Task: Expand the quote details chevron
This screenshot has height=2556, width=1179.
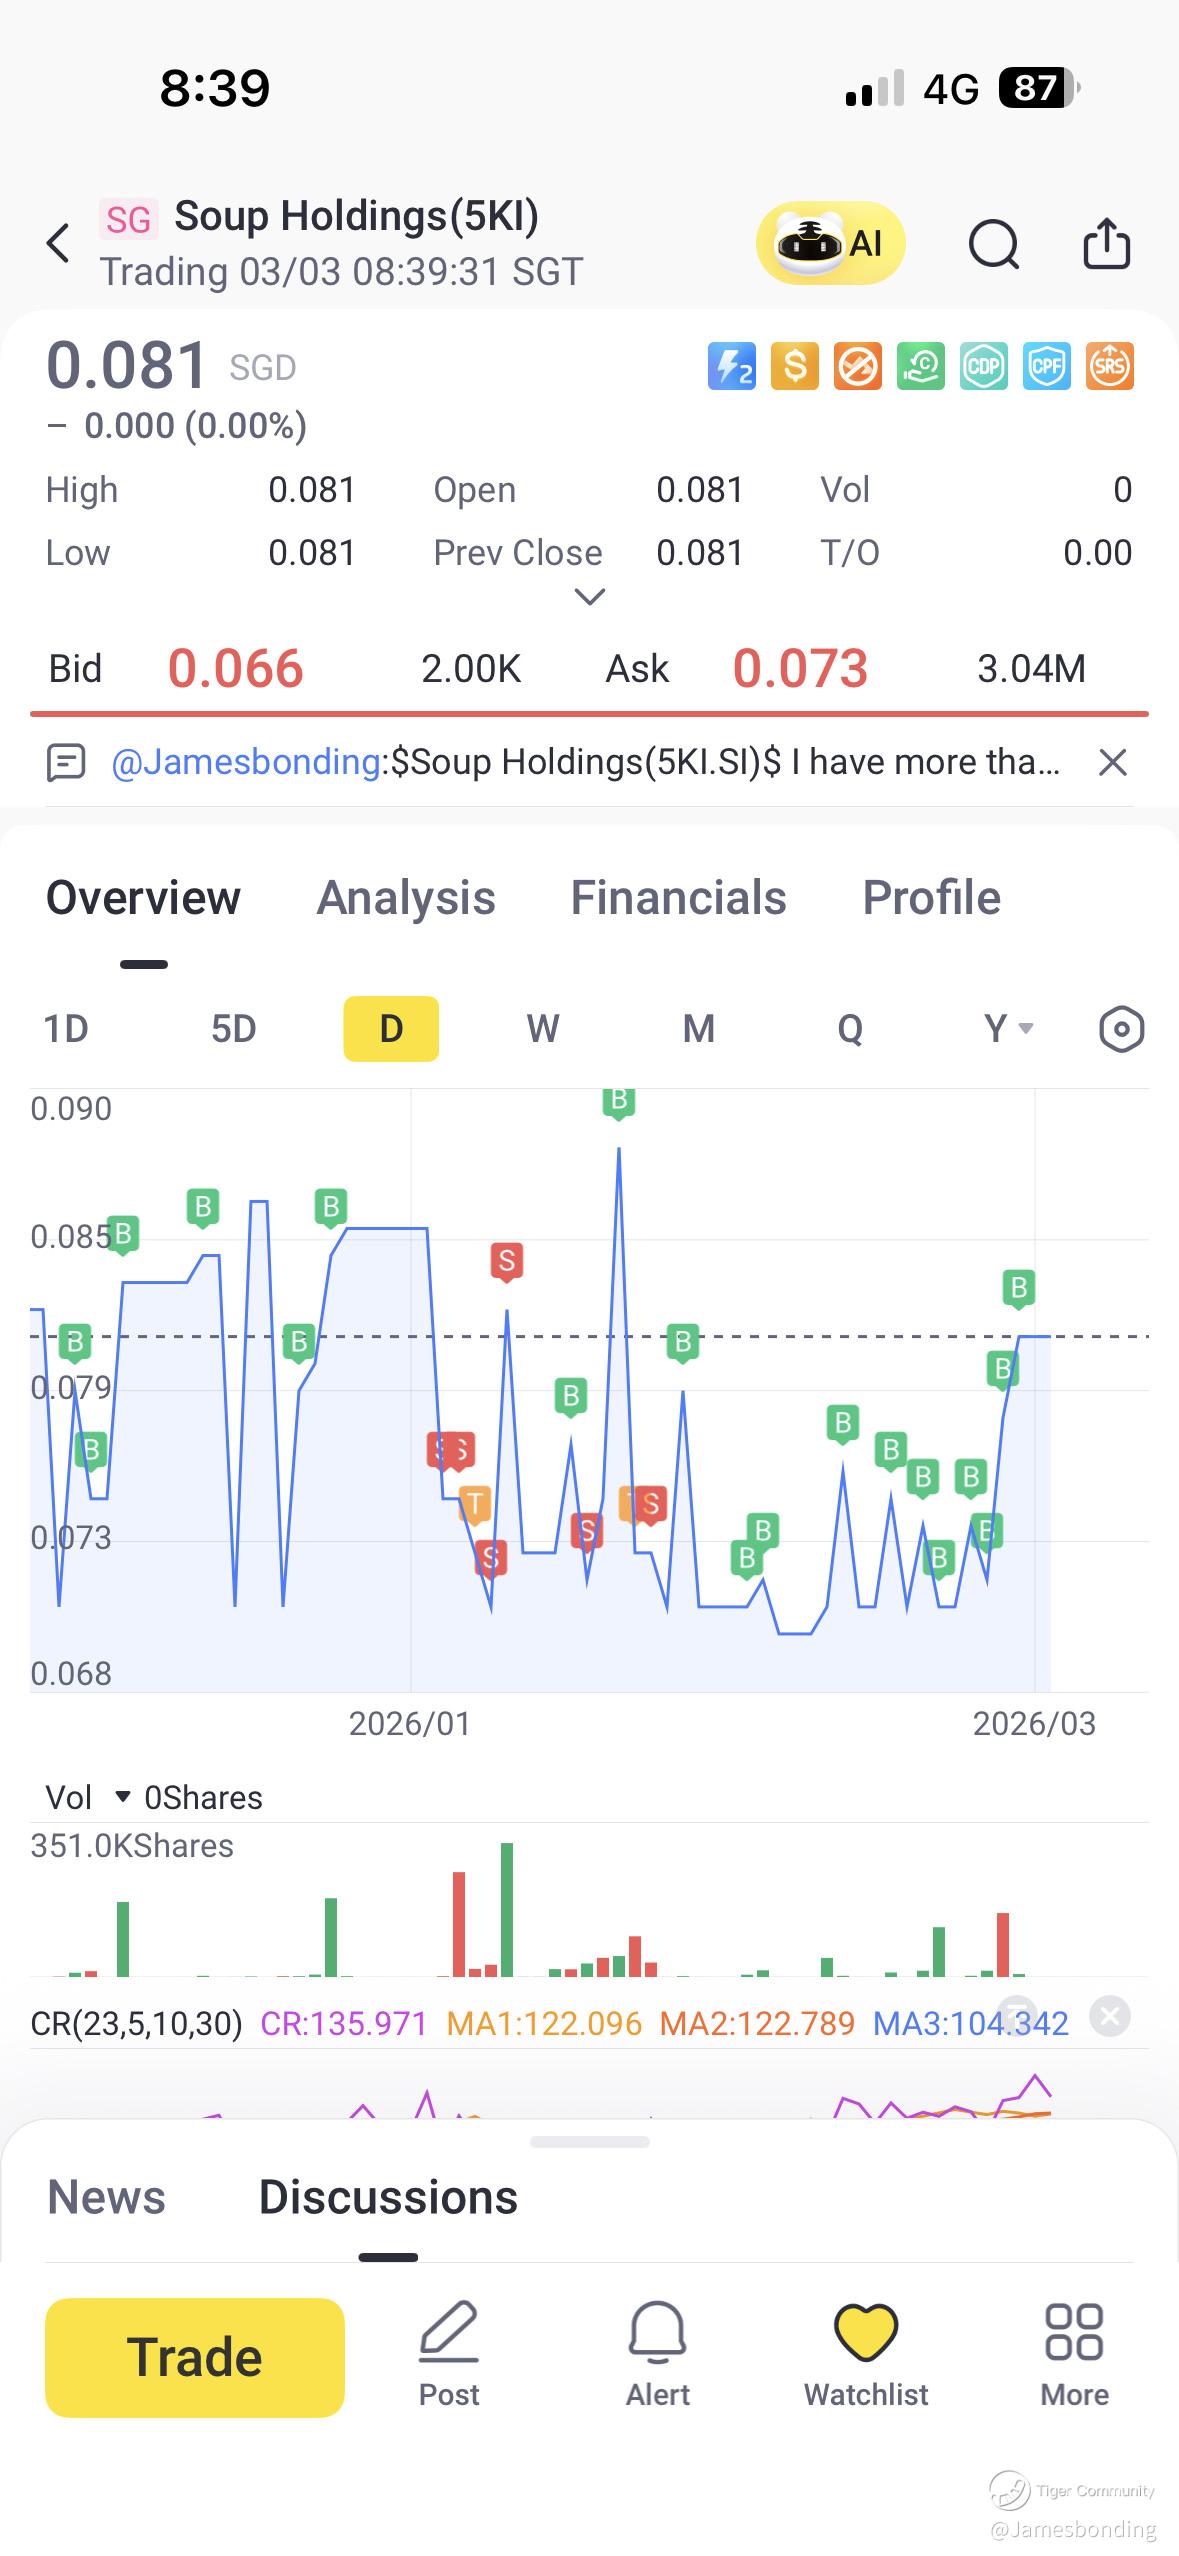Action: tap(589, 597)
